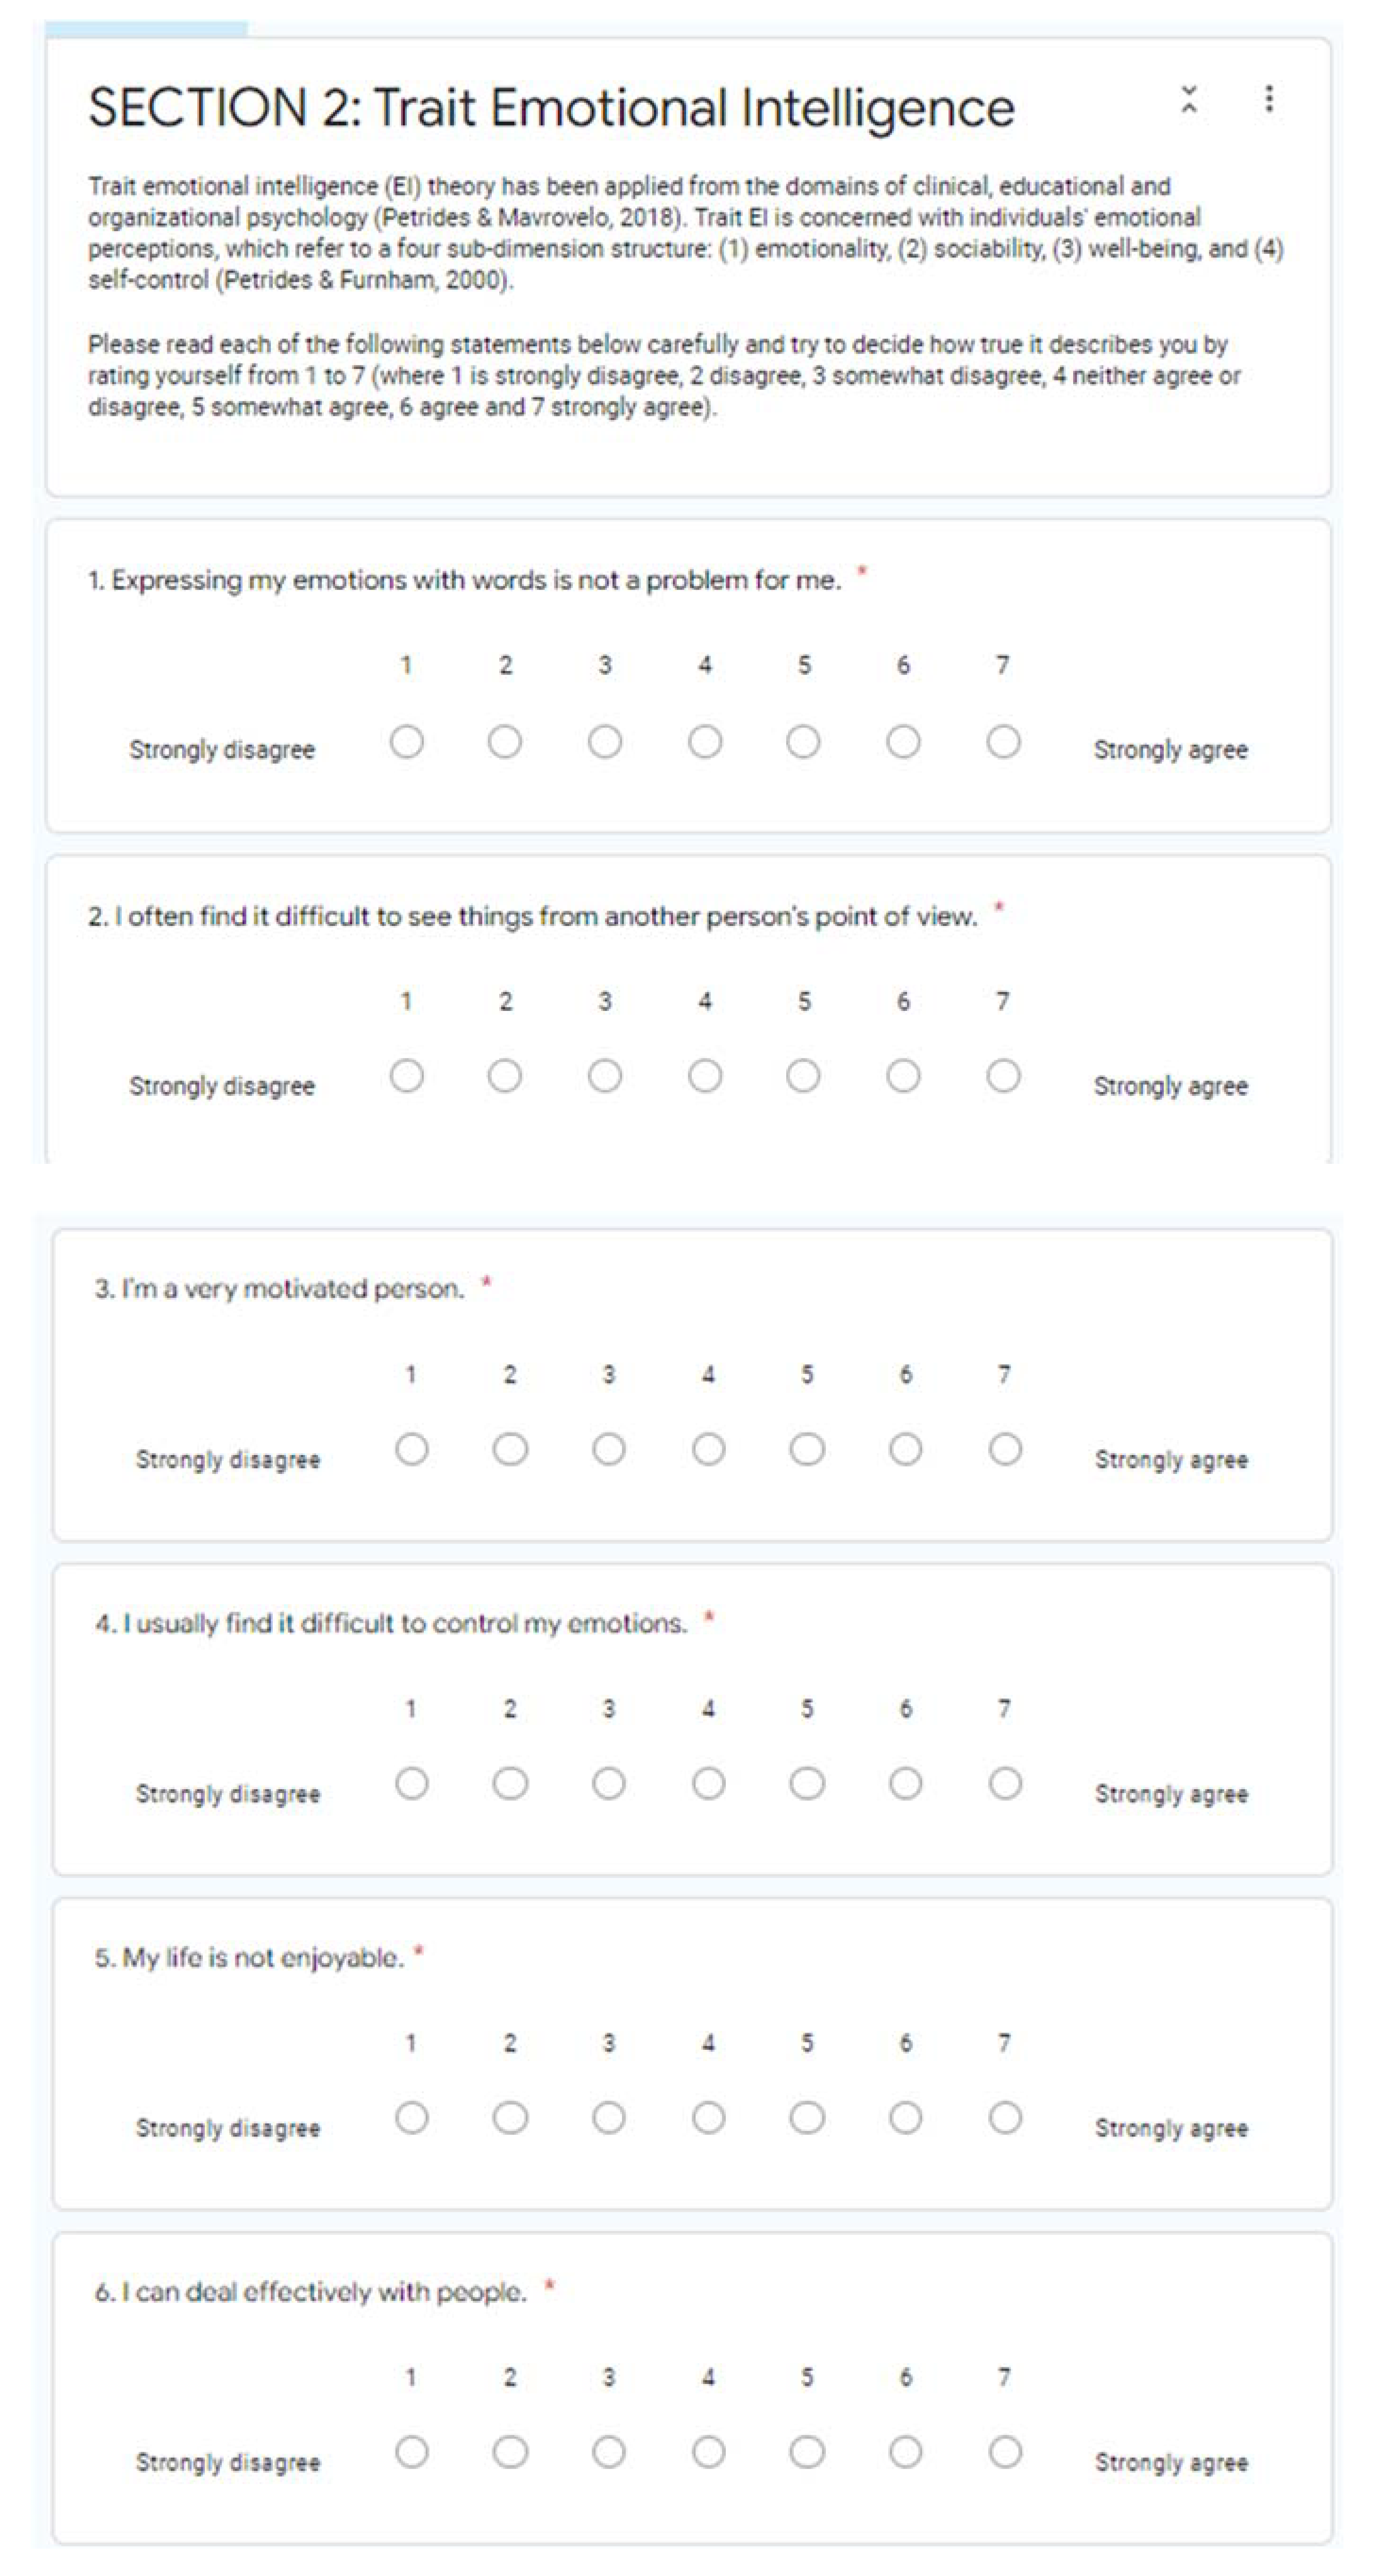Pick rating 7 for question 6
Image resolution: width=1377 pixels, height=2576 pixels.
1005,2451
